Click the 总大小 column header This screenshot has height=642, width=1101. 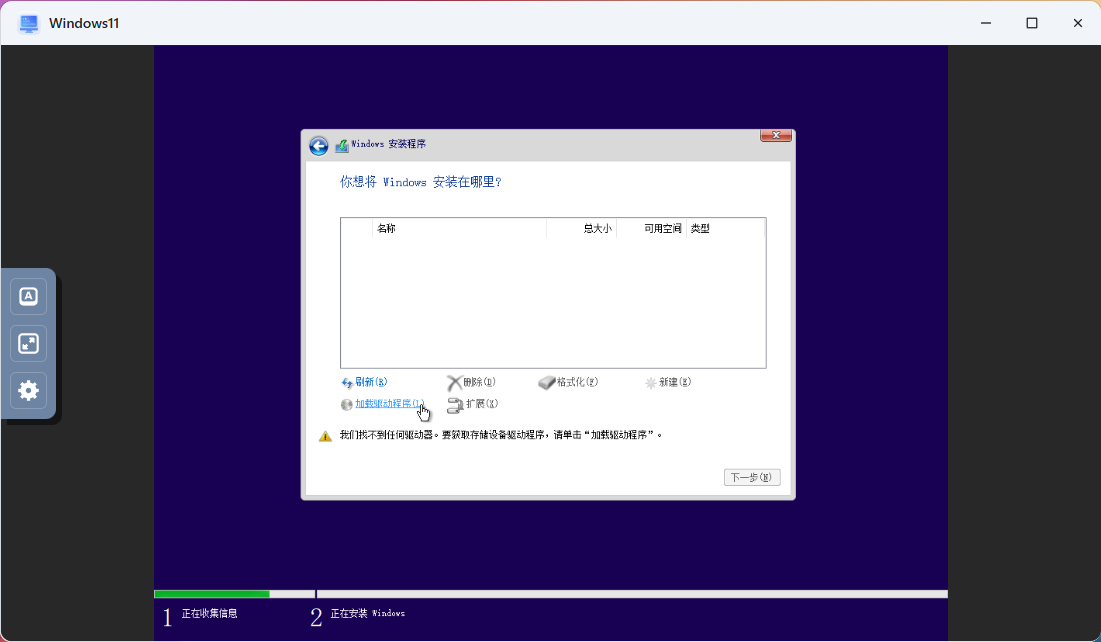point(581,228)
